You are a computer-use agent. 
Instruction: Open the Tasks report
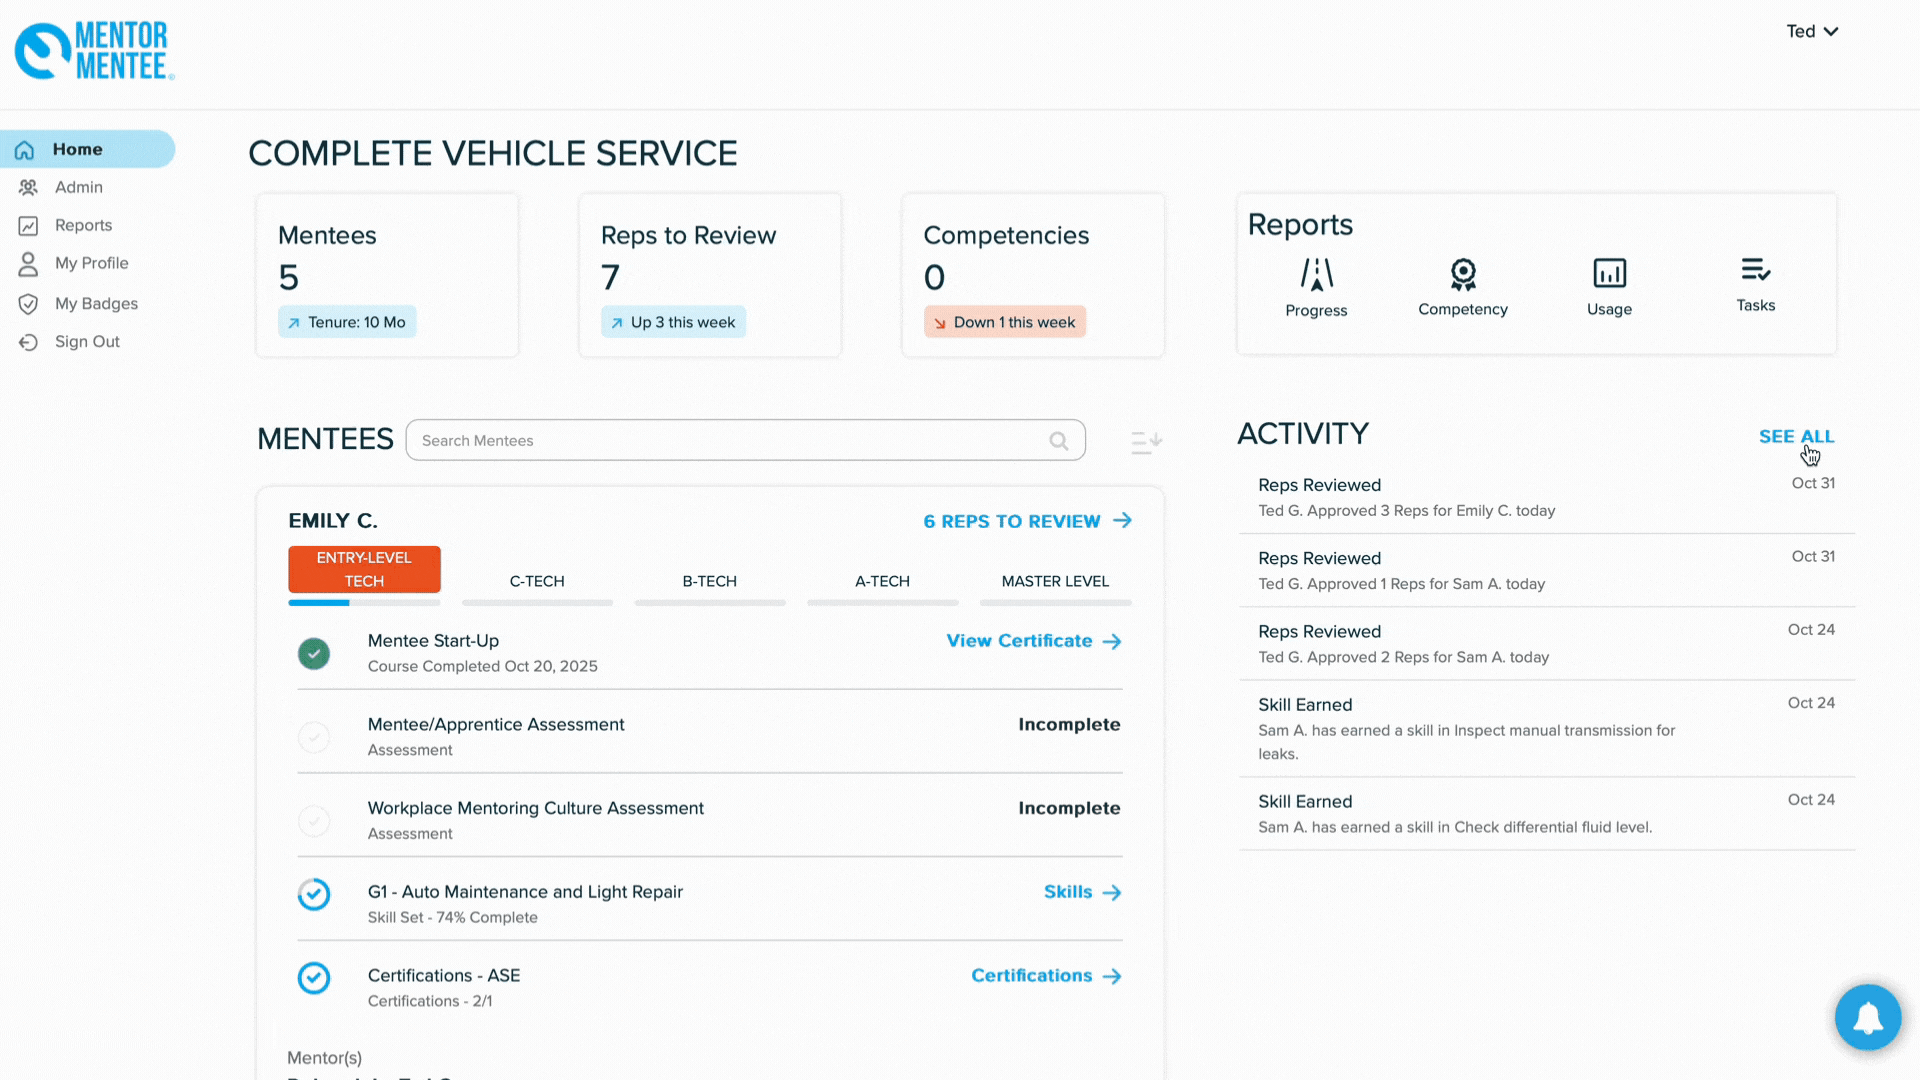tap(1755, 285)
